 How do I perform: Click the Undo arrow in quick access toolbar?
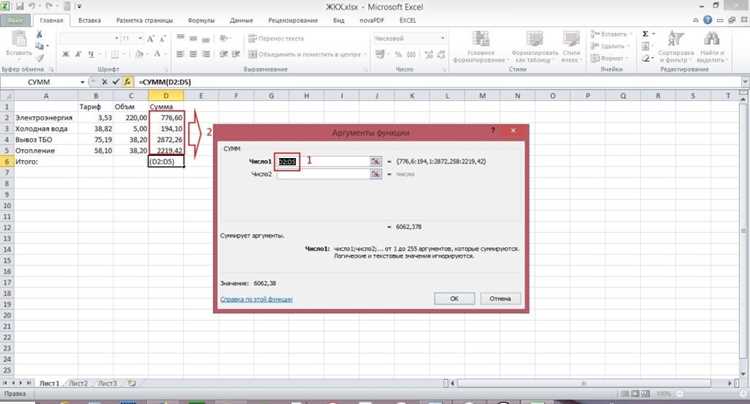(x=32, y=6)
